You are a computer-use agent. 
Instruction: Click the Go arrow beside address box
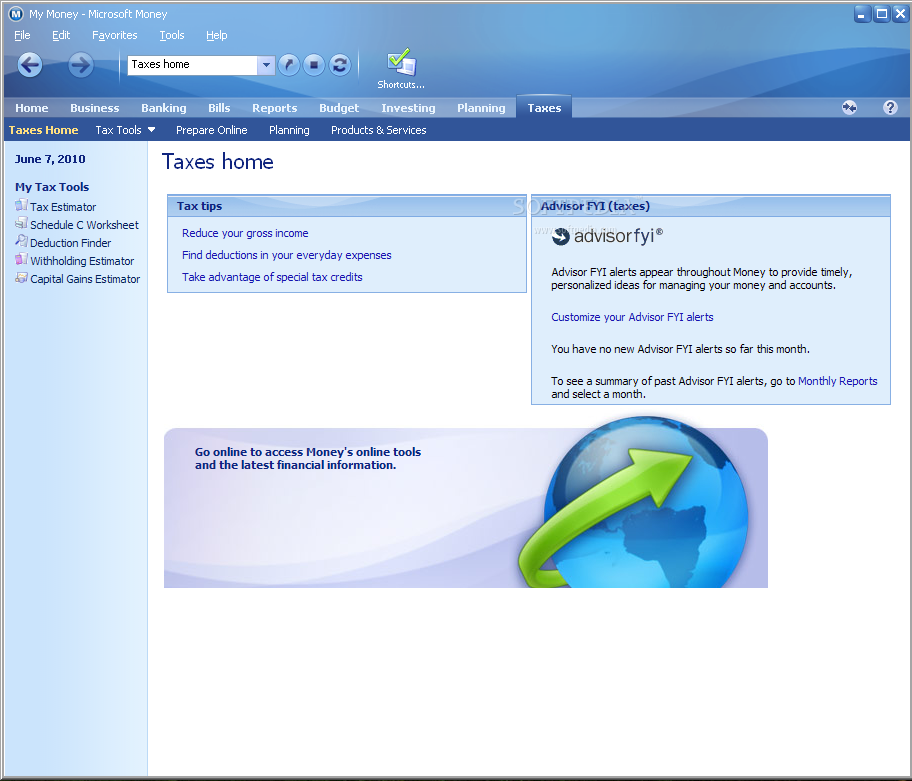pos(288,65)
